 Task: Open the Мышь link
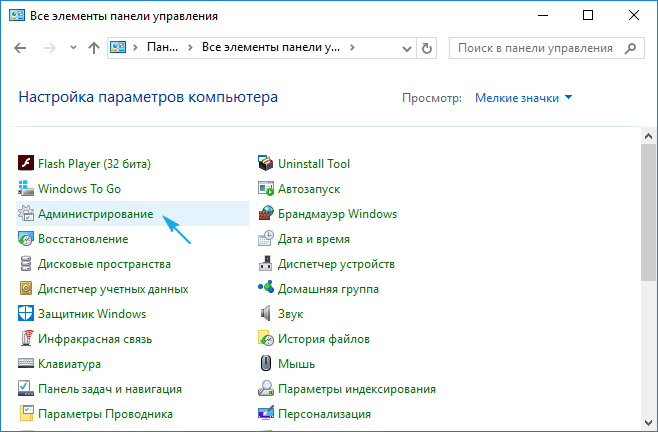tap(296, 364)
